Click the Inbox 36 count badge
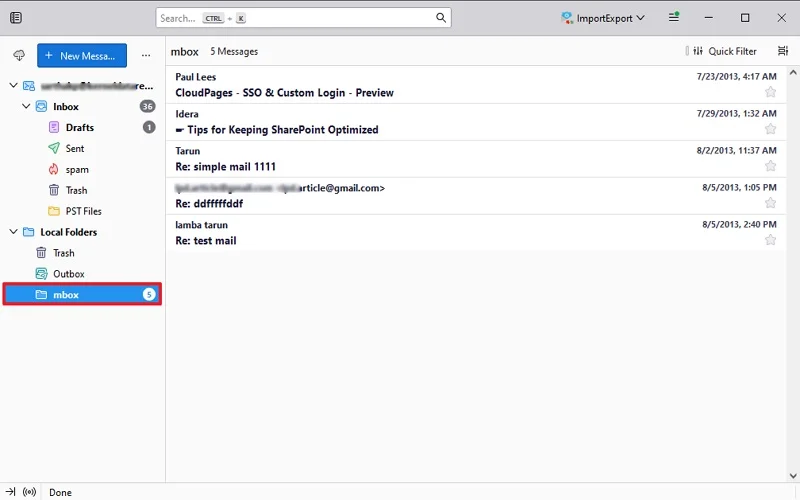 147,106
